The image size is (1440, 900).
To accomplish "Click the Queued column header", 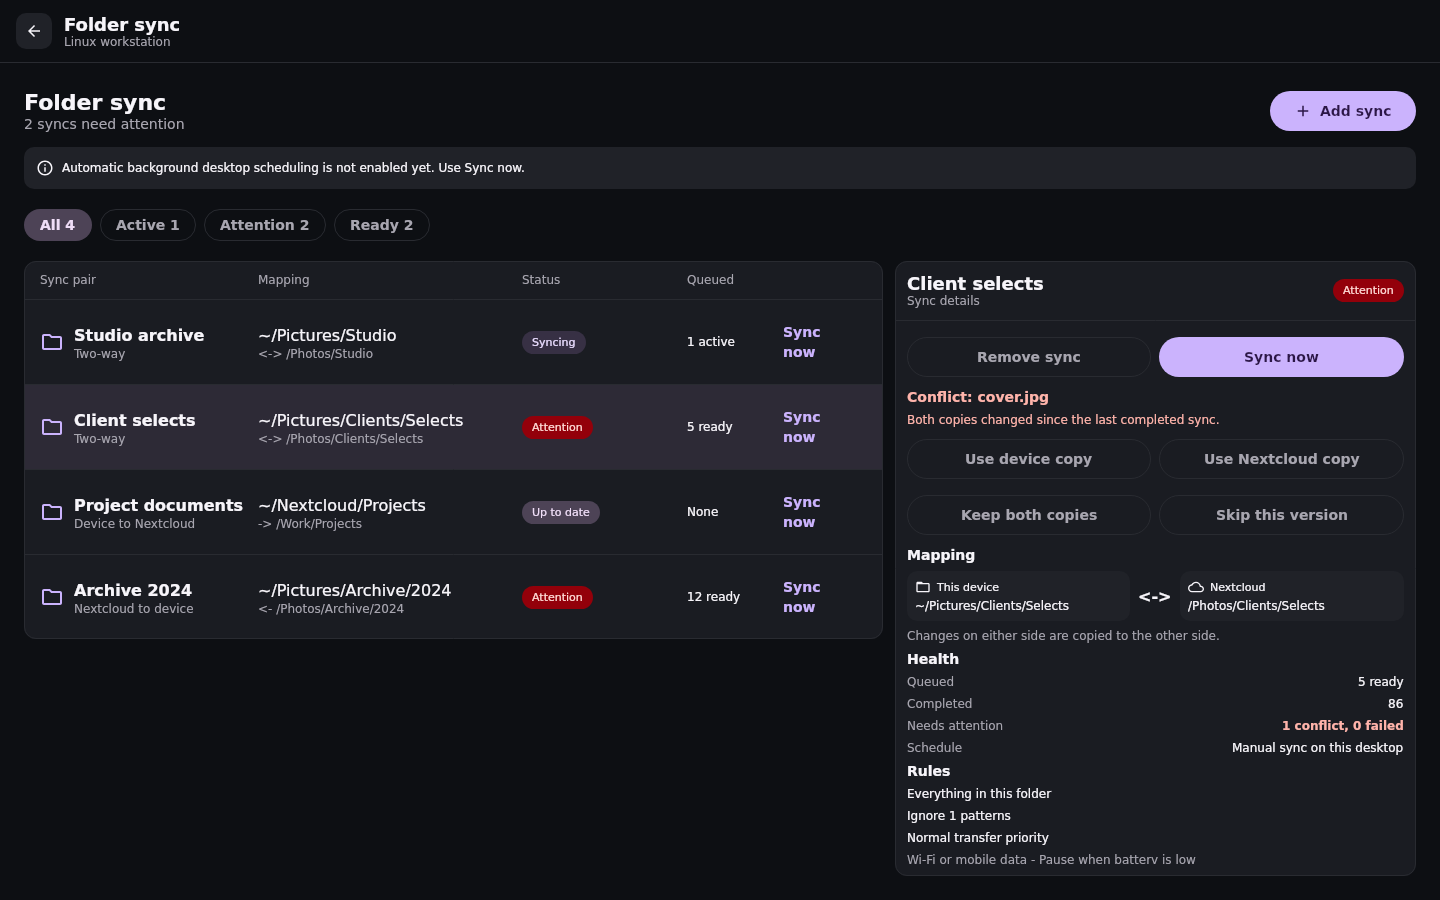I will 710,280.
